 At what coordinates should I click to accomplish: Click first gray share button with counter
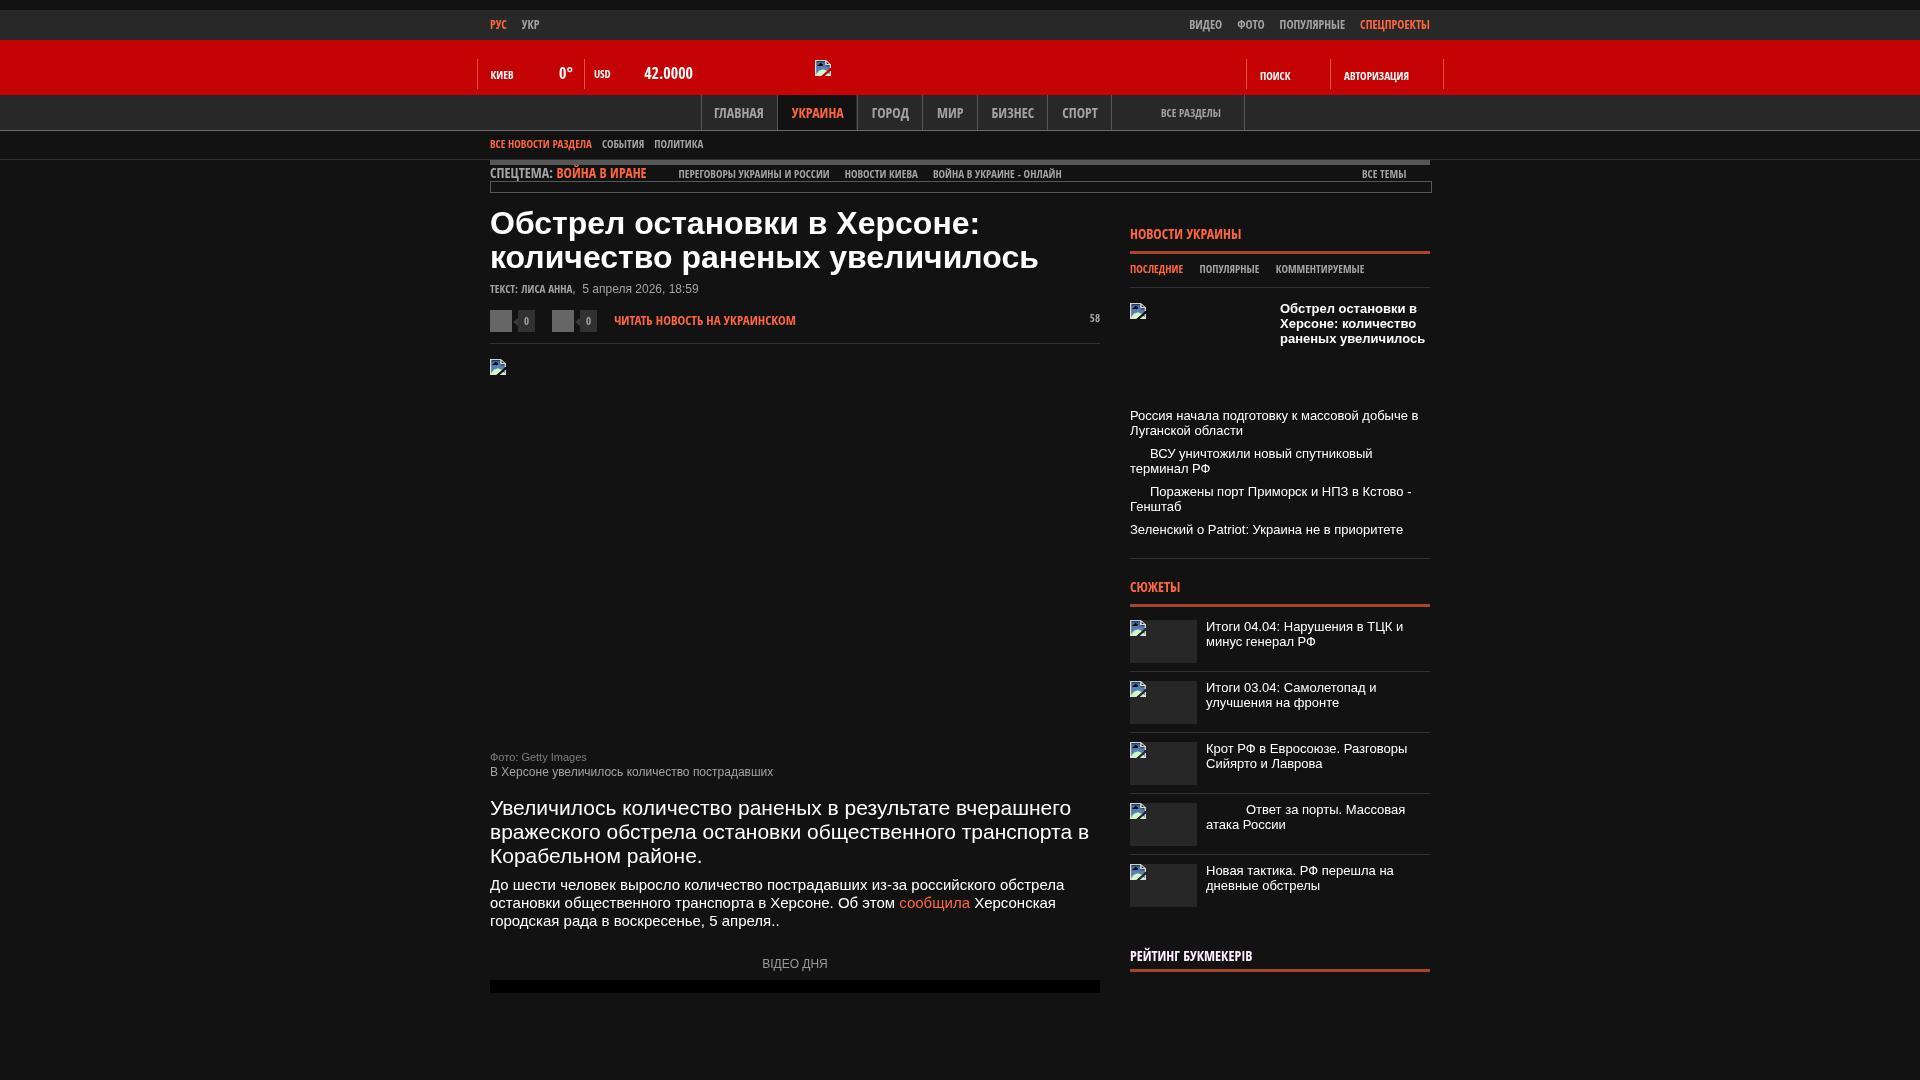pyautogui.click(x=501, y=321)
